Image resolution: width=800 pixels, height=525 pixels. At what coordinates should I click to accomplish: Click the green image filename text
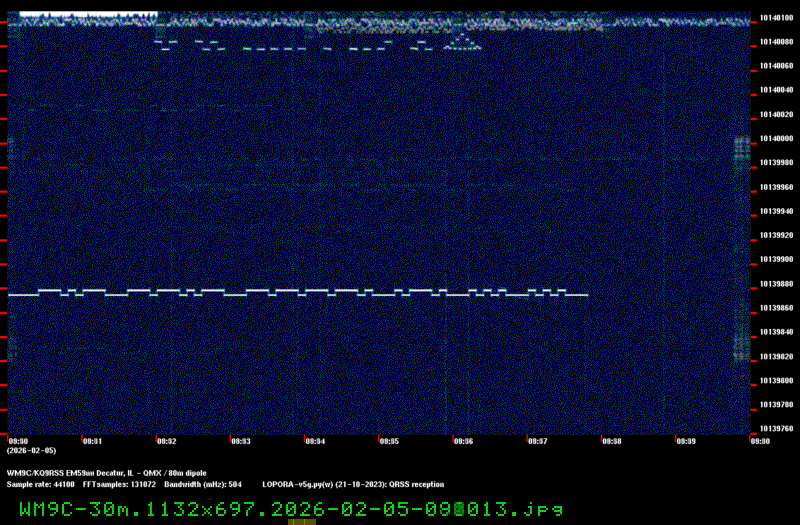(290, 509)
